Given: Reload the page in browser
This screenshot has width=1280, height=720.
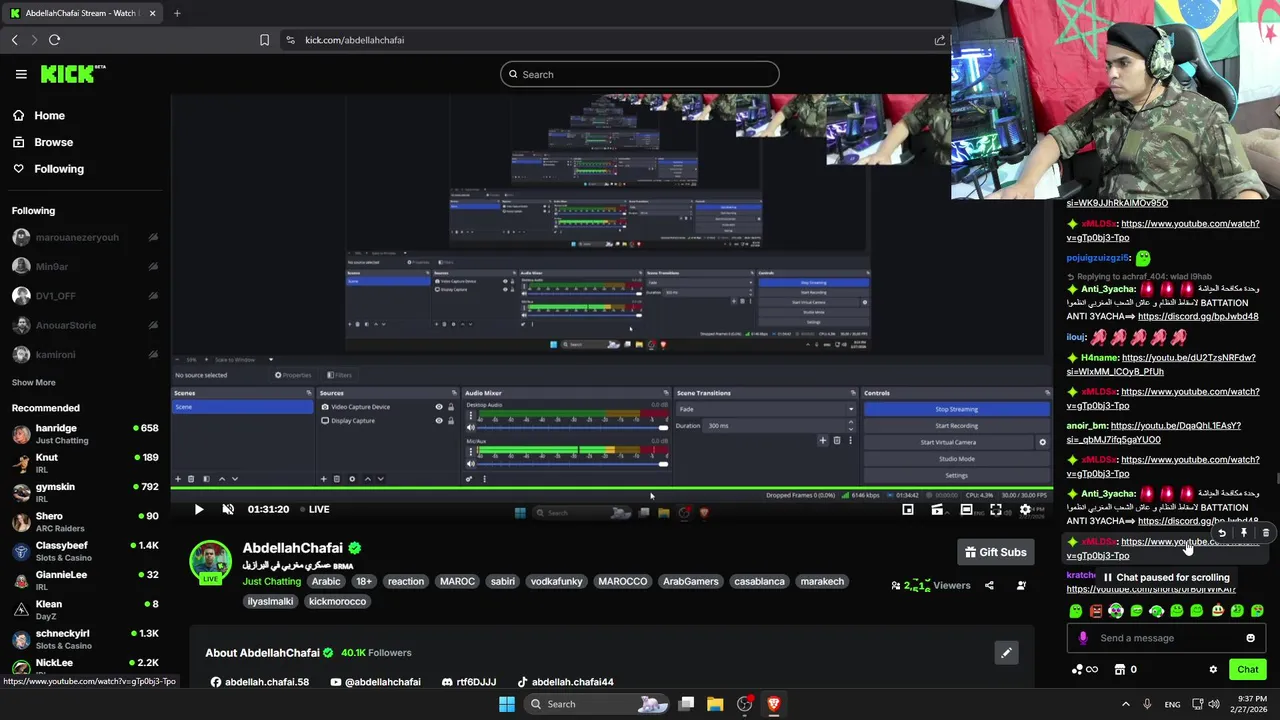Looking at the screenshot, I should 54,40.
